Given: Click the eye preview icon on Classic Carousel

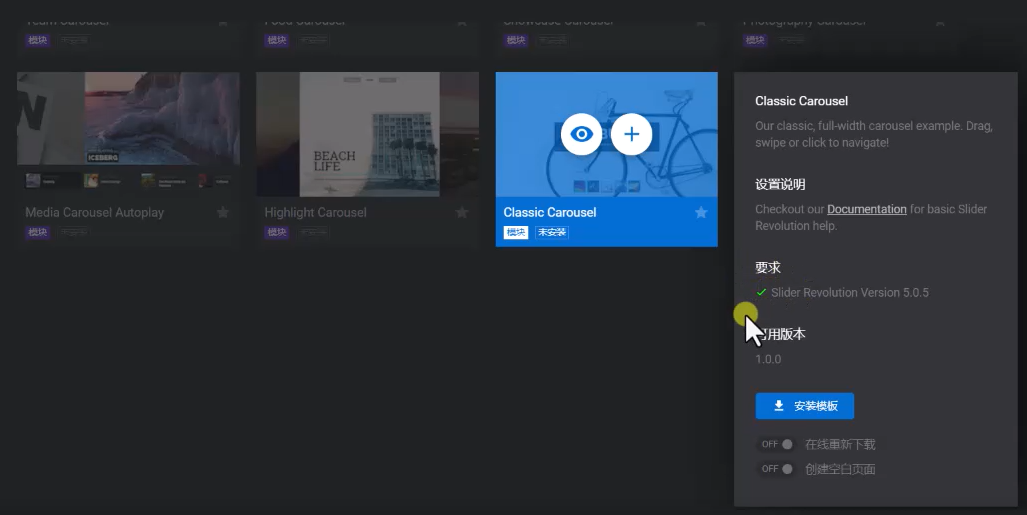Looking at the screenshot, I should tap(581, 134).
